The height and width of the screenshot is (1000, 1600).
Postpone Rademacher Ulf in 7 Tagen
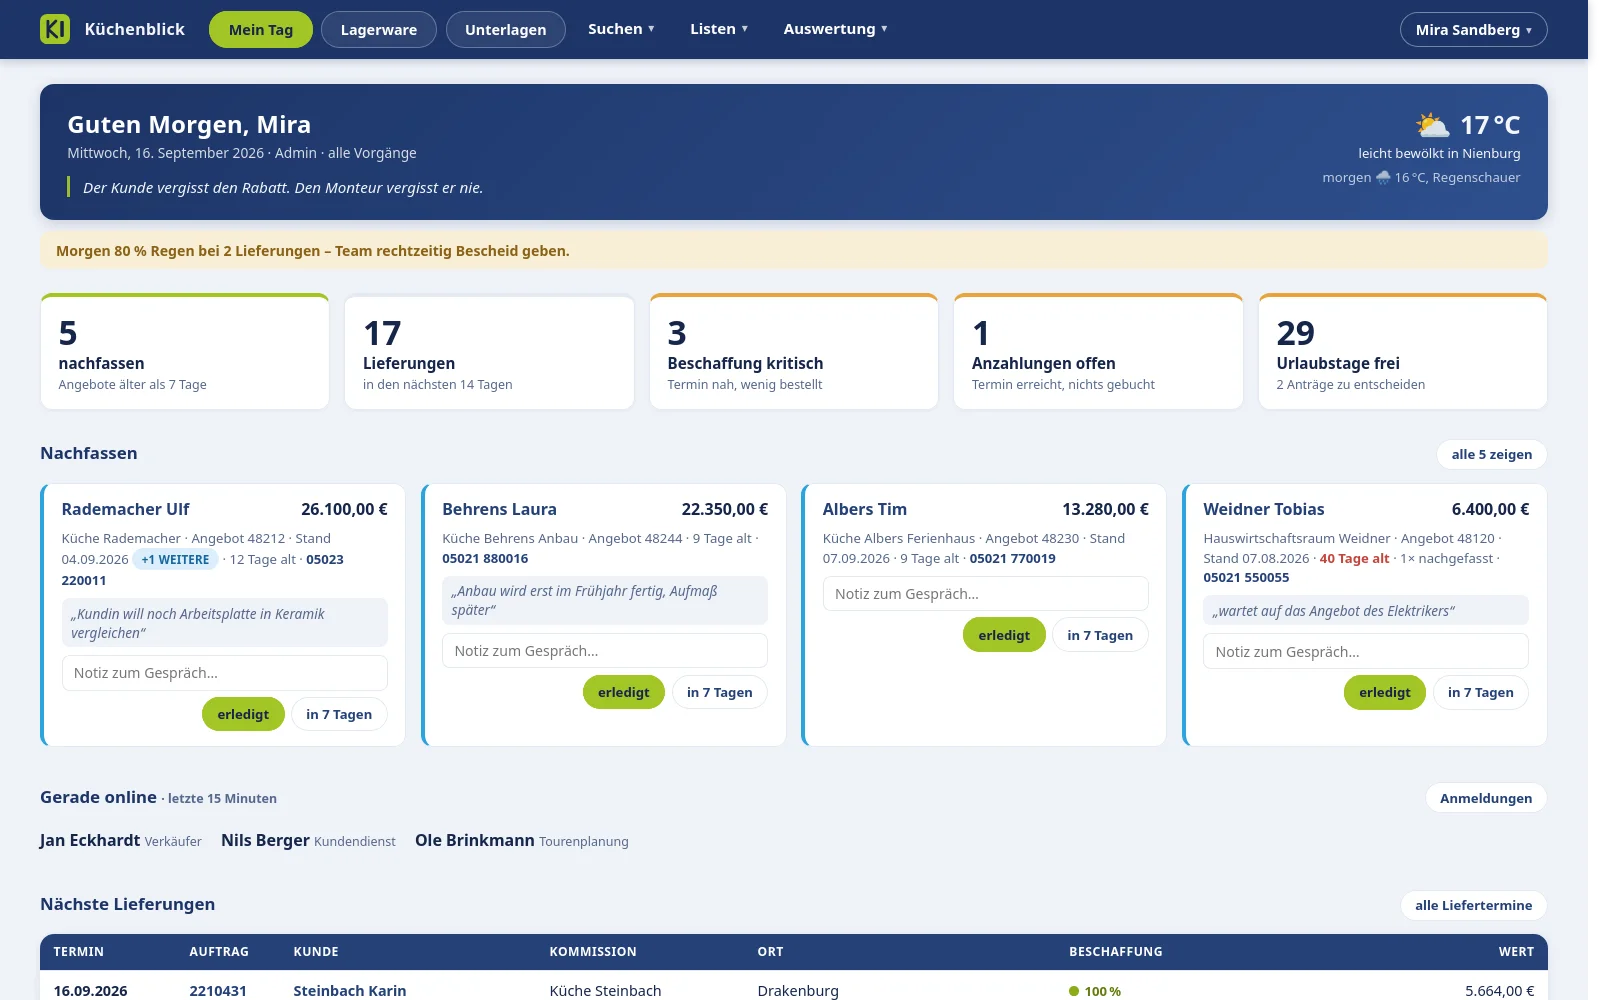(x=339, y=714)
